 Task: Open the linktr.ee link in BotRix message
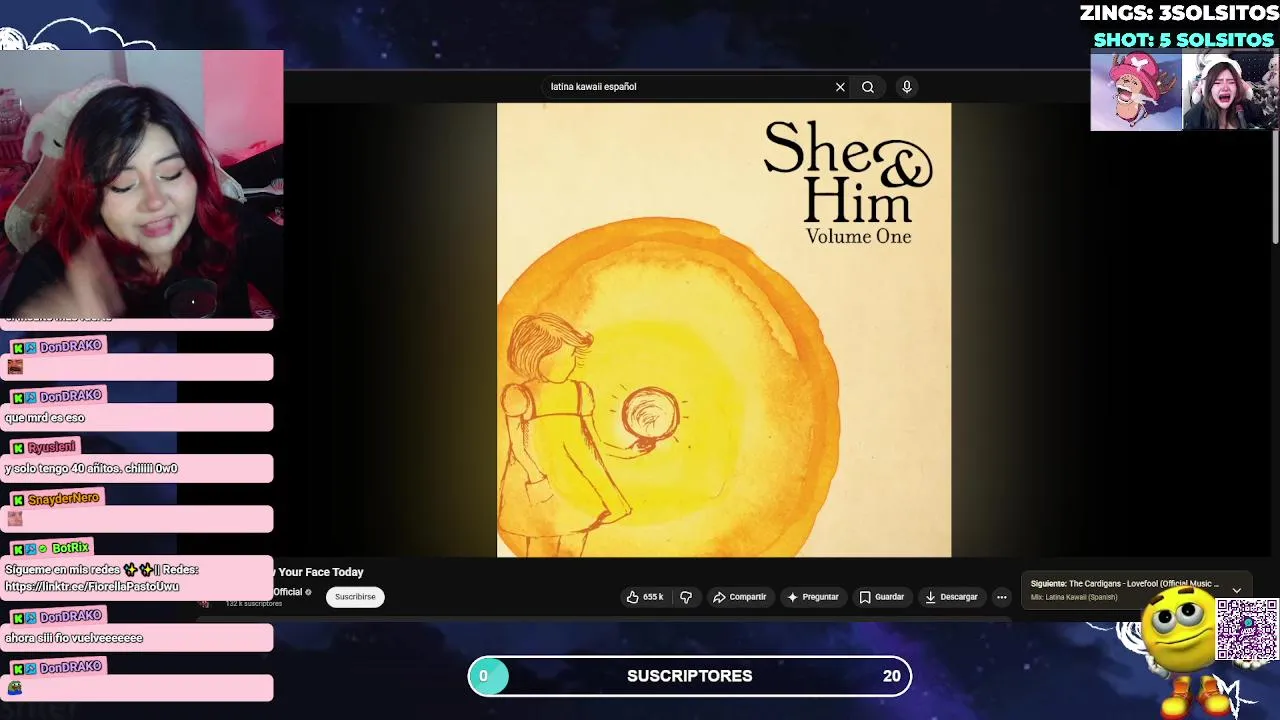pyautogui.click(x=92, y=587)
